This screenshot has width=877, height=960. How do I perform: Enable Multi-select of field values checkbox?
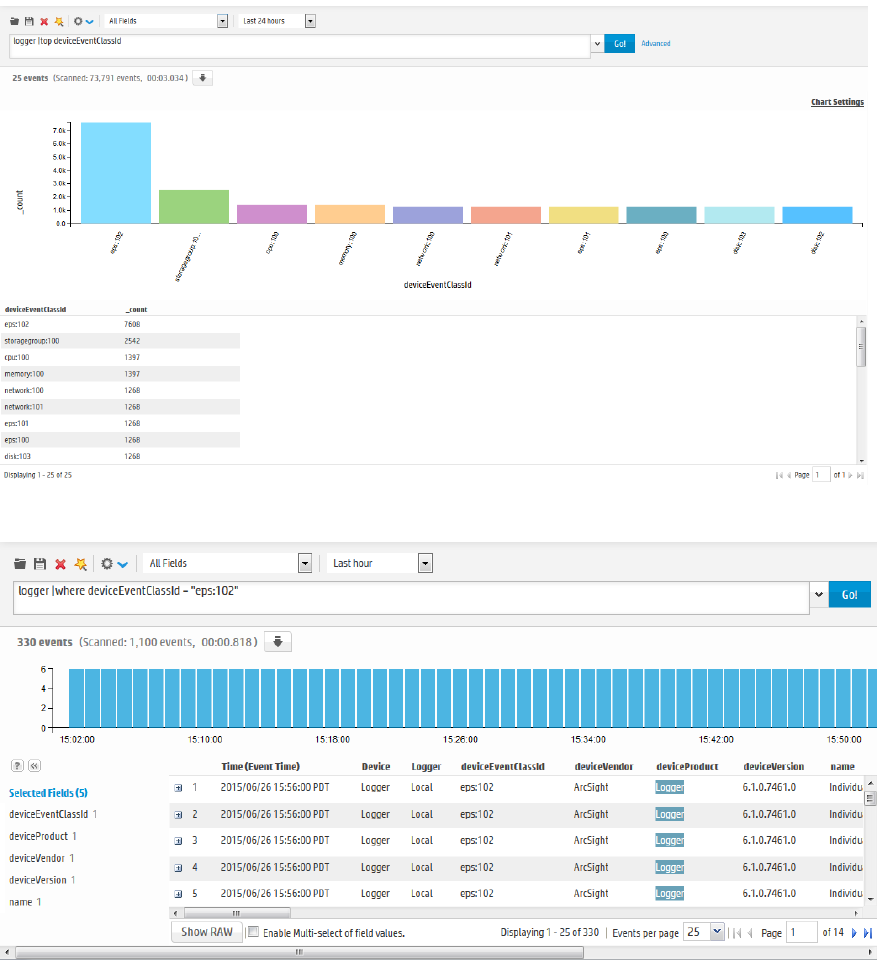(x=253, y=932)
